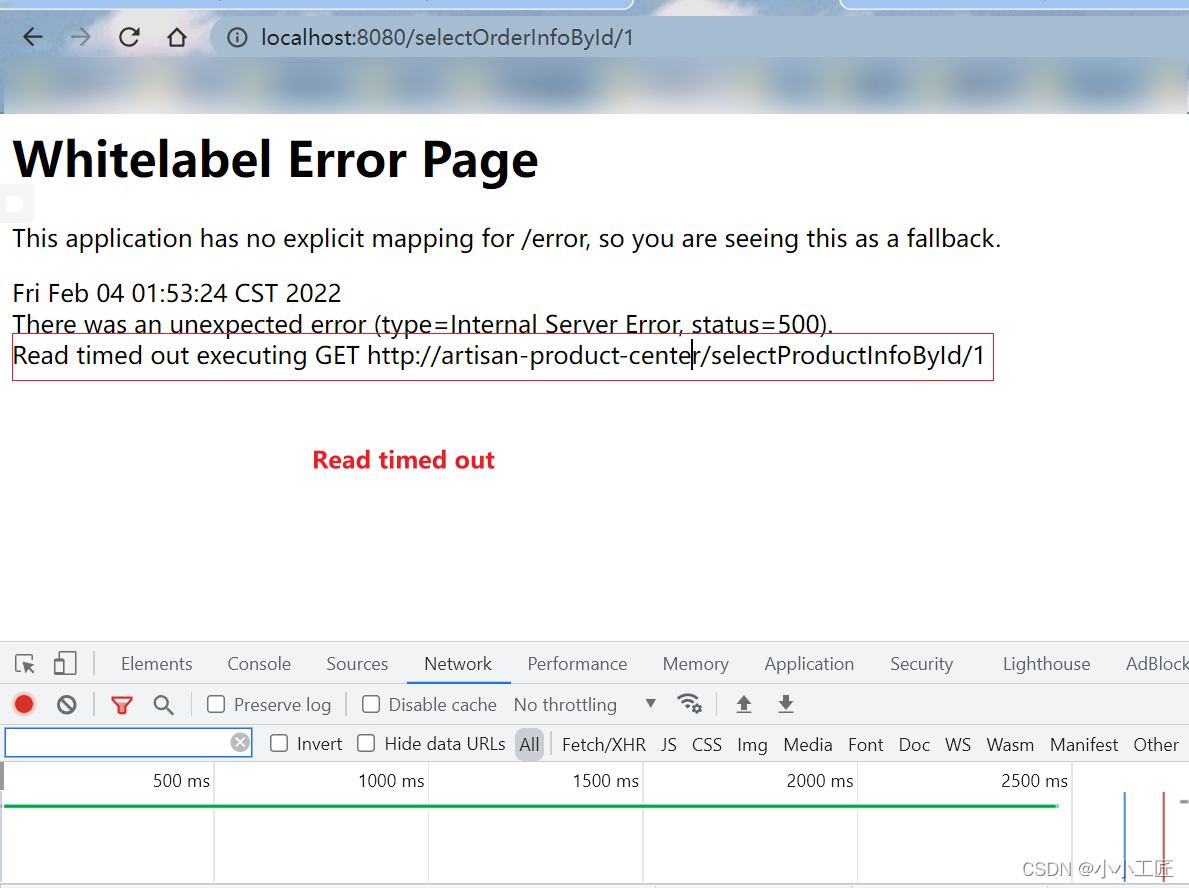Screen dimensions: 1189x888
Task: Tick the Invert filter checkbox
Action: pos(280,744)
